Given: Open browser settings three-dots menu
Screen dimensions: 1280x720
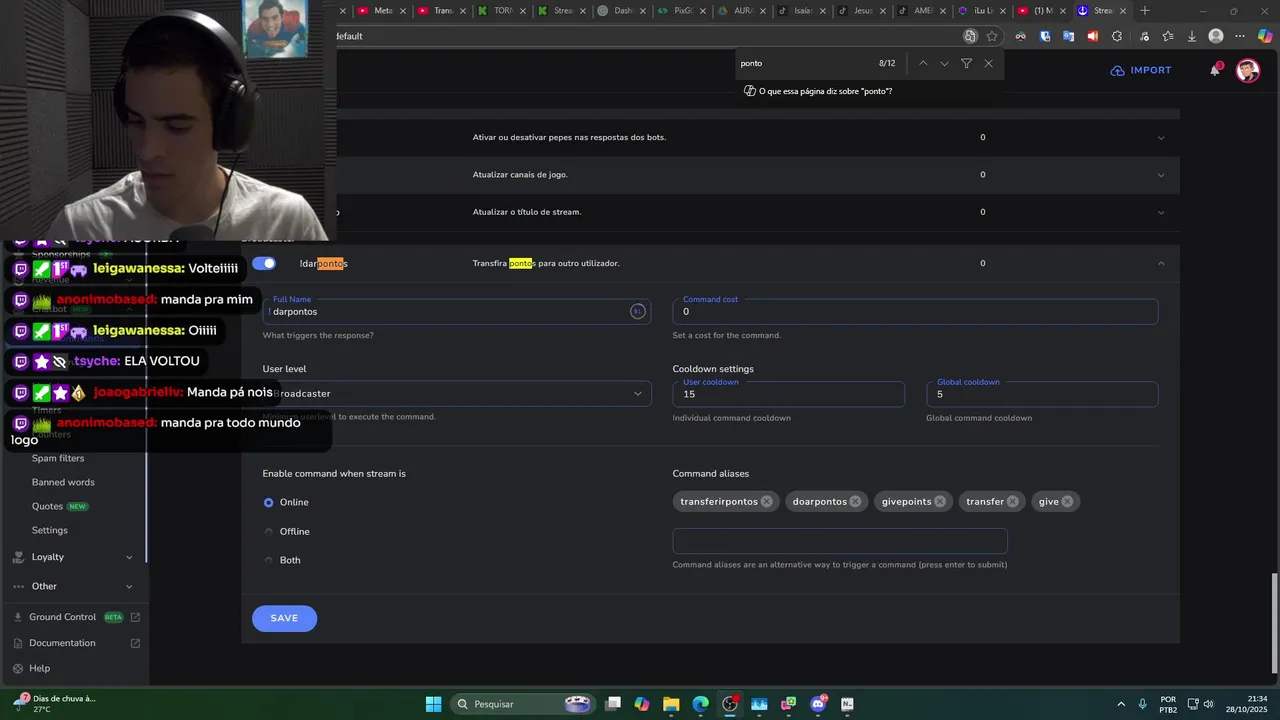Looking at the screenshot, I should coord(1240,36).
